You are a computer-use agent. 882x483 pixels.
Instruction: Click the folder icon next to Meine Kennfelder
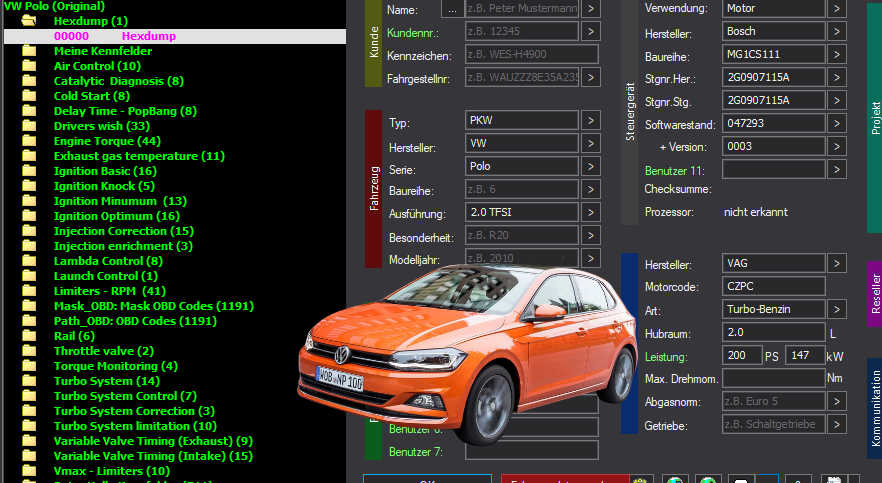(29, 51)
